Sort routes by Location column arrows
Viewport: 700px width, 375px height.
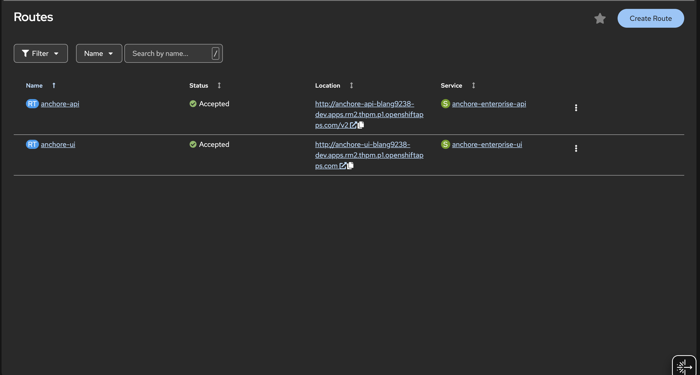pos(351,85)
